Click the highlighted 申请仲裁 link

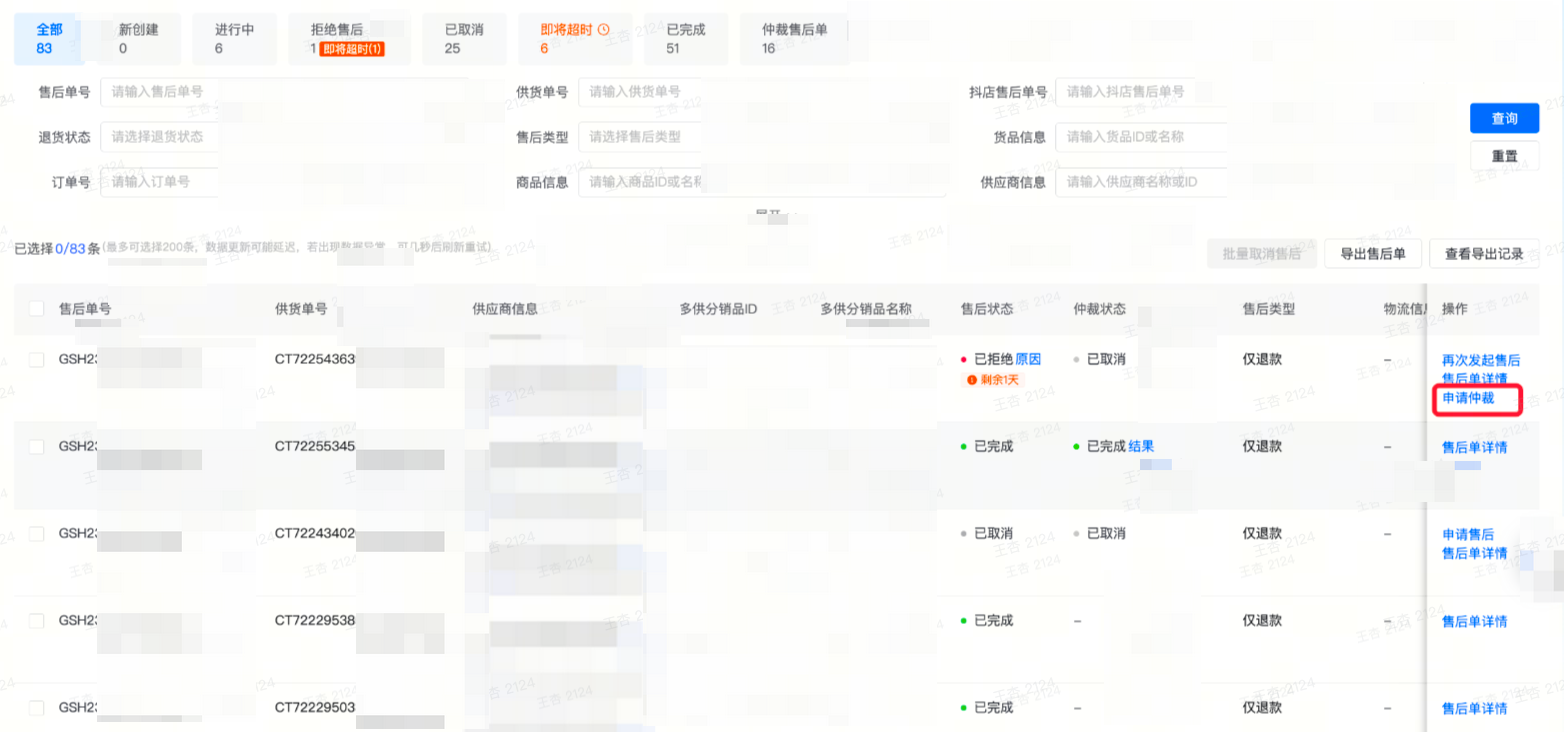(1468, 398)
